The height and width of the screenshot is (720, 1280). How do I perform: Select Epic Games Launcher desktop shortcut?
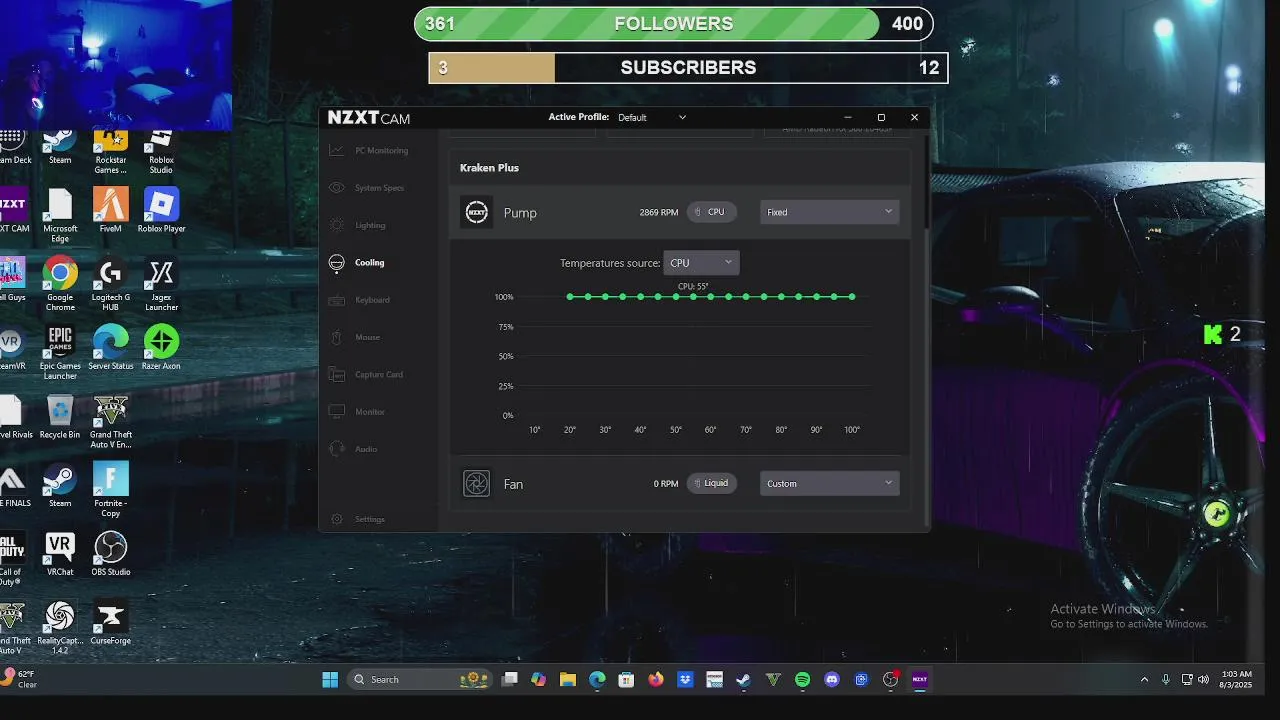tap(60, 353)
